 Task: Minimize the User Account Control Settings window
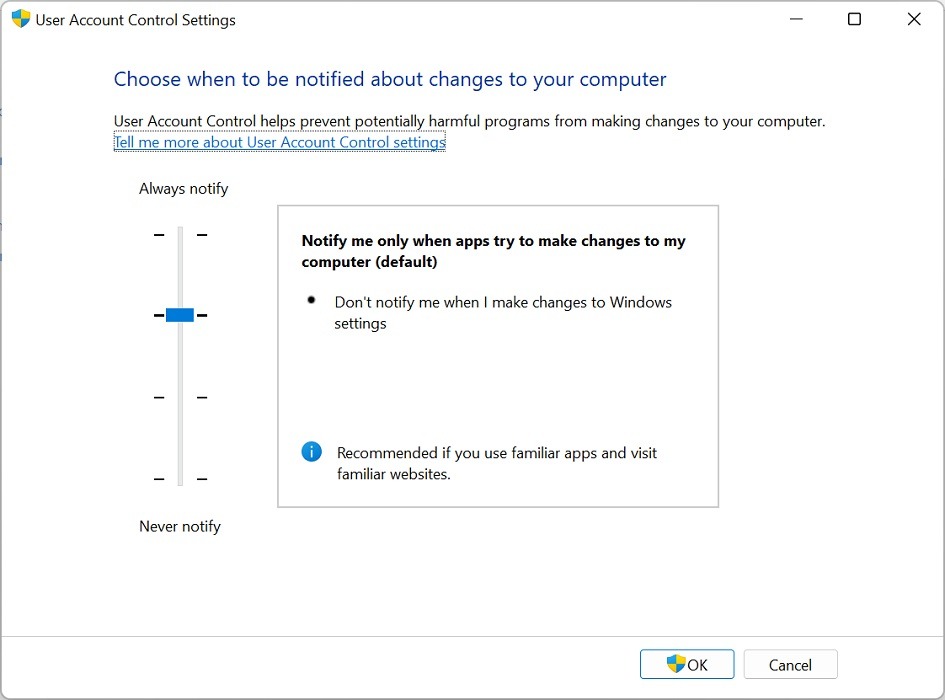pos(795,19)
